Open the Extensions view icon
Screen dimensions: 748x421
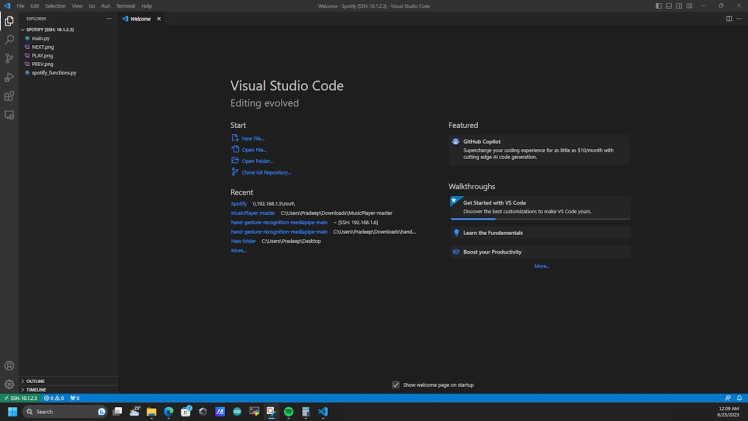tap(9, 96)
